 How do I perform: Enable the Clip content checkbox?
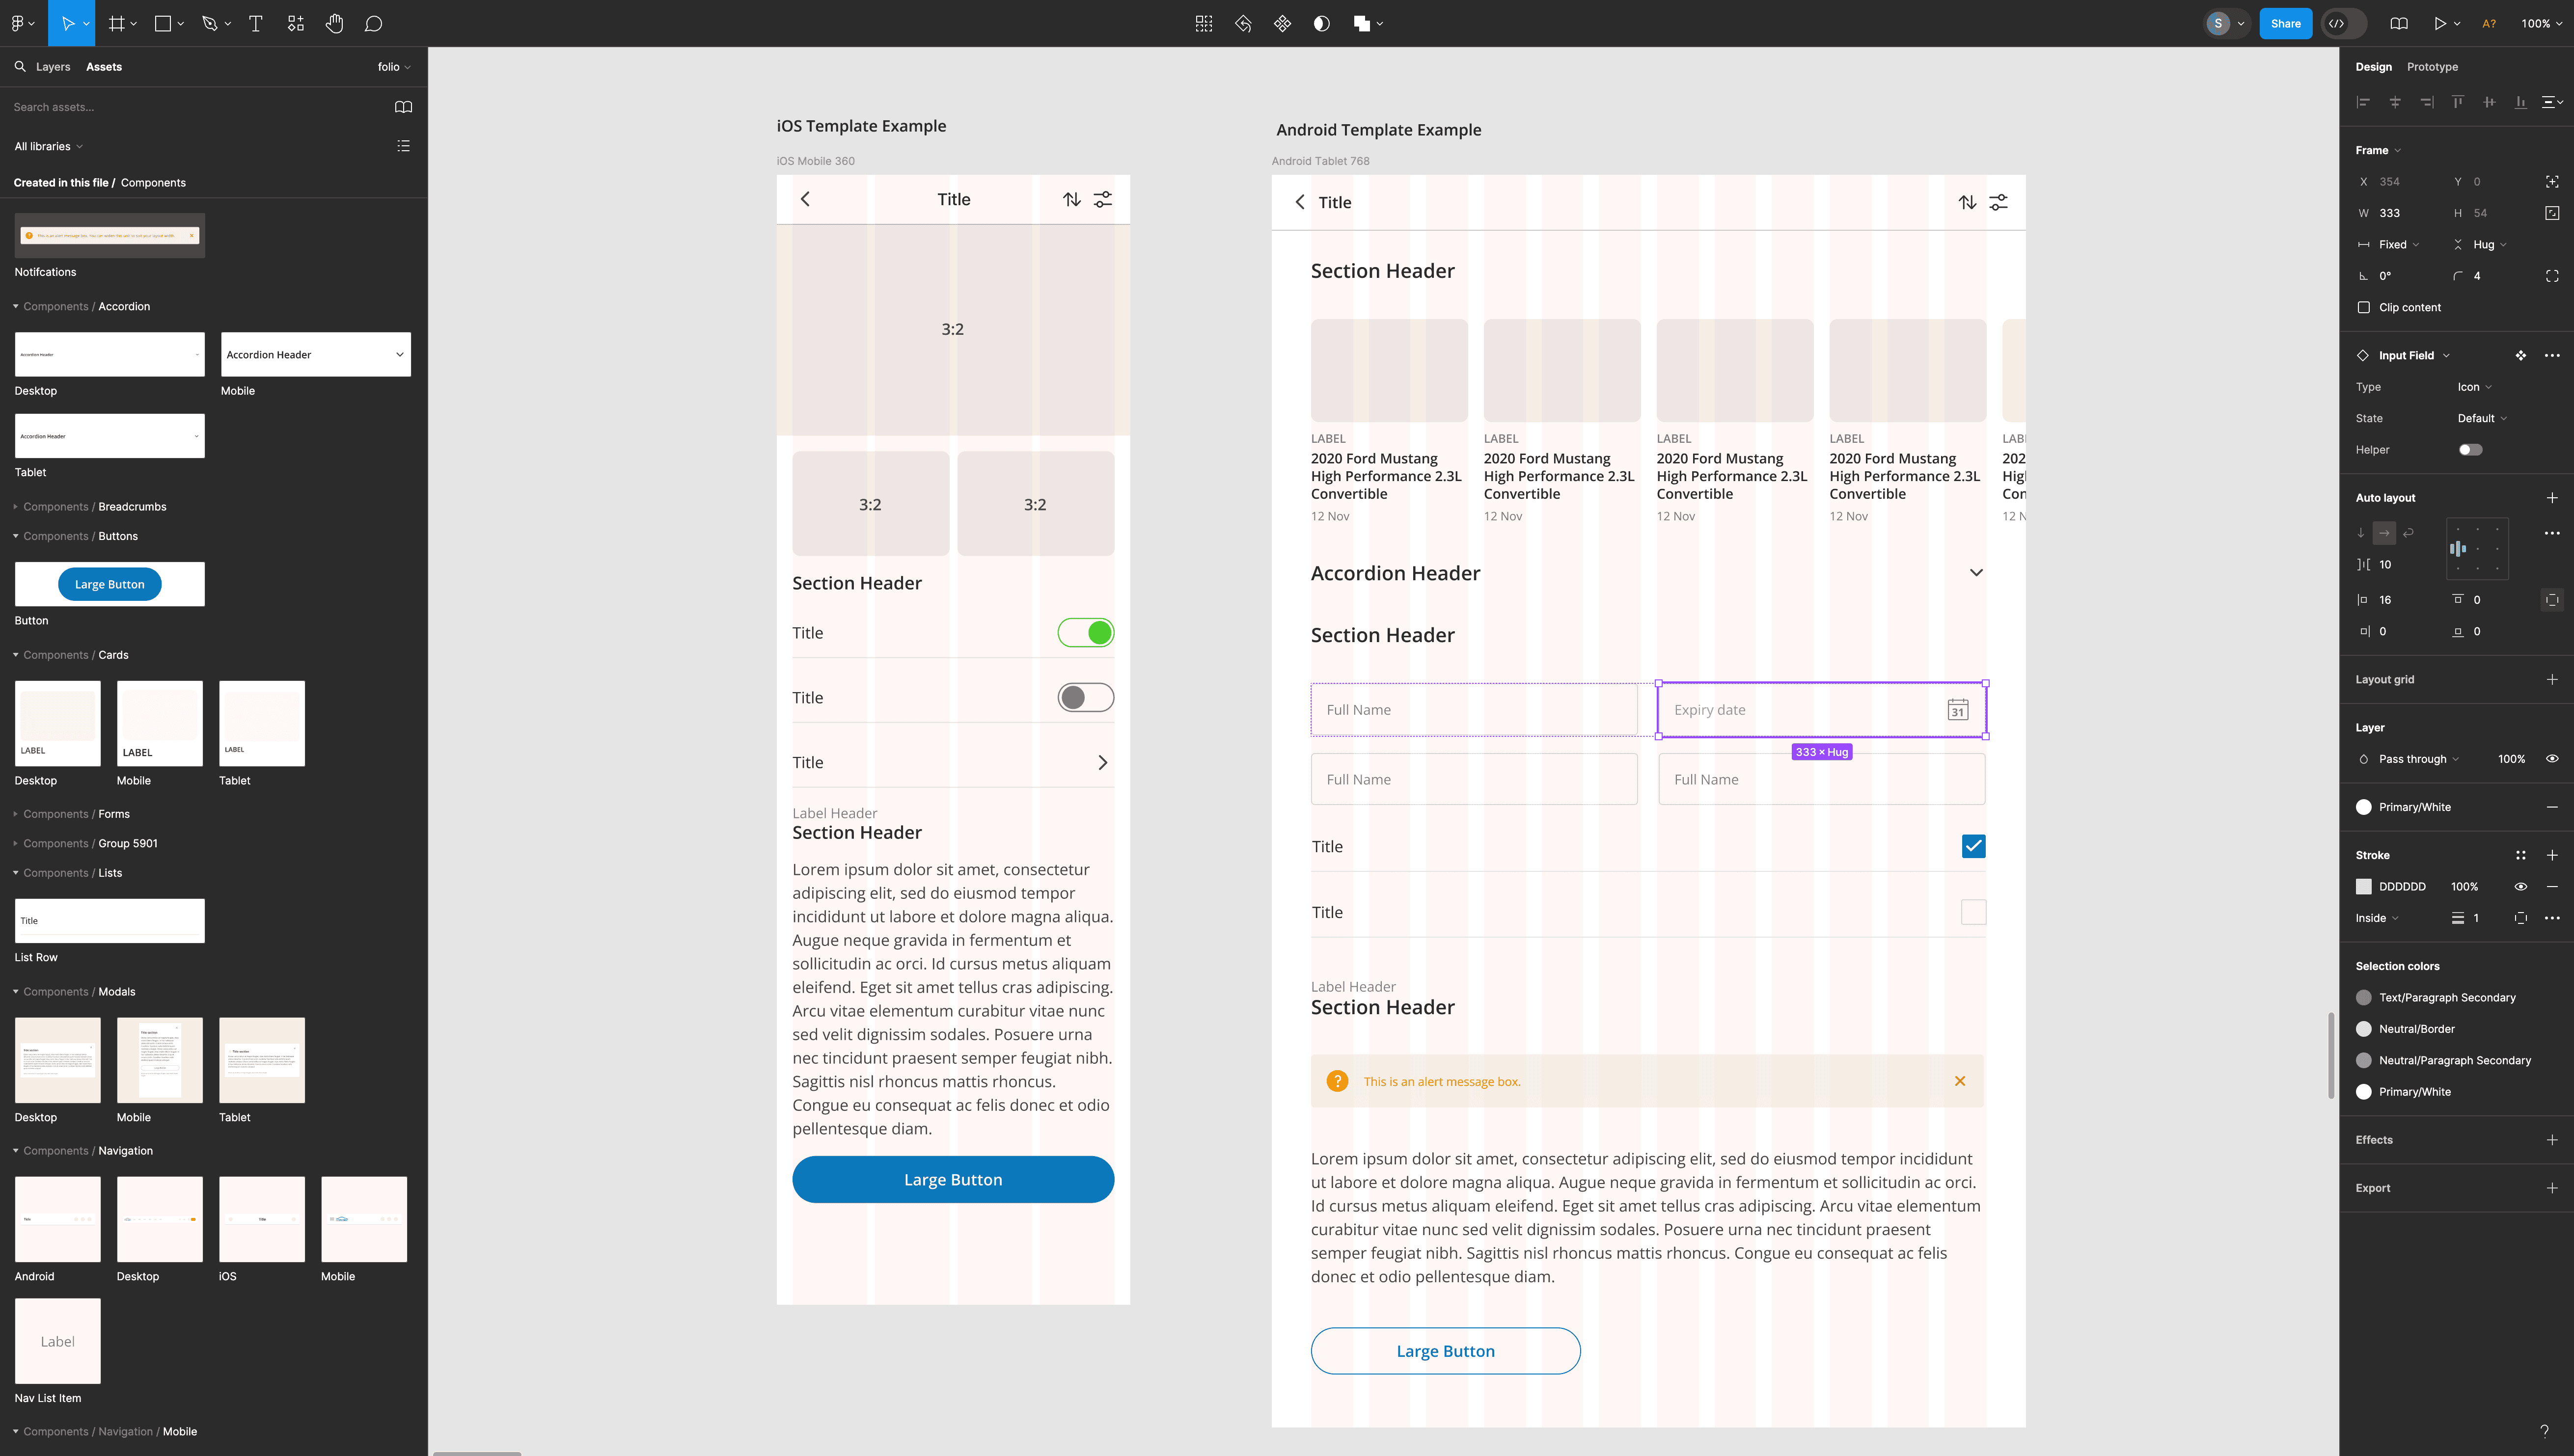[2363, 307]
